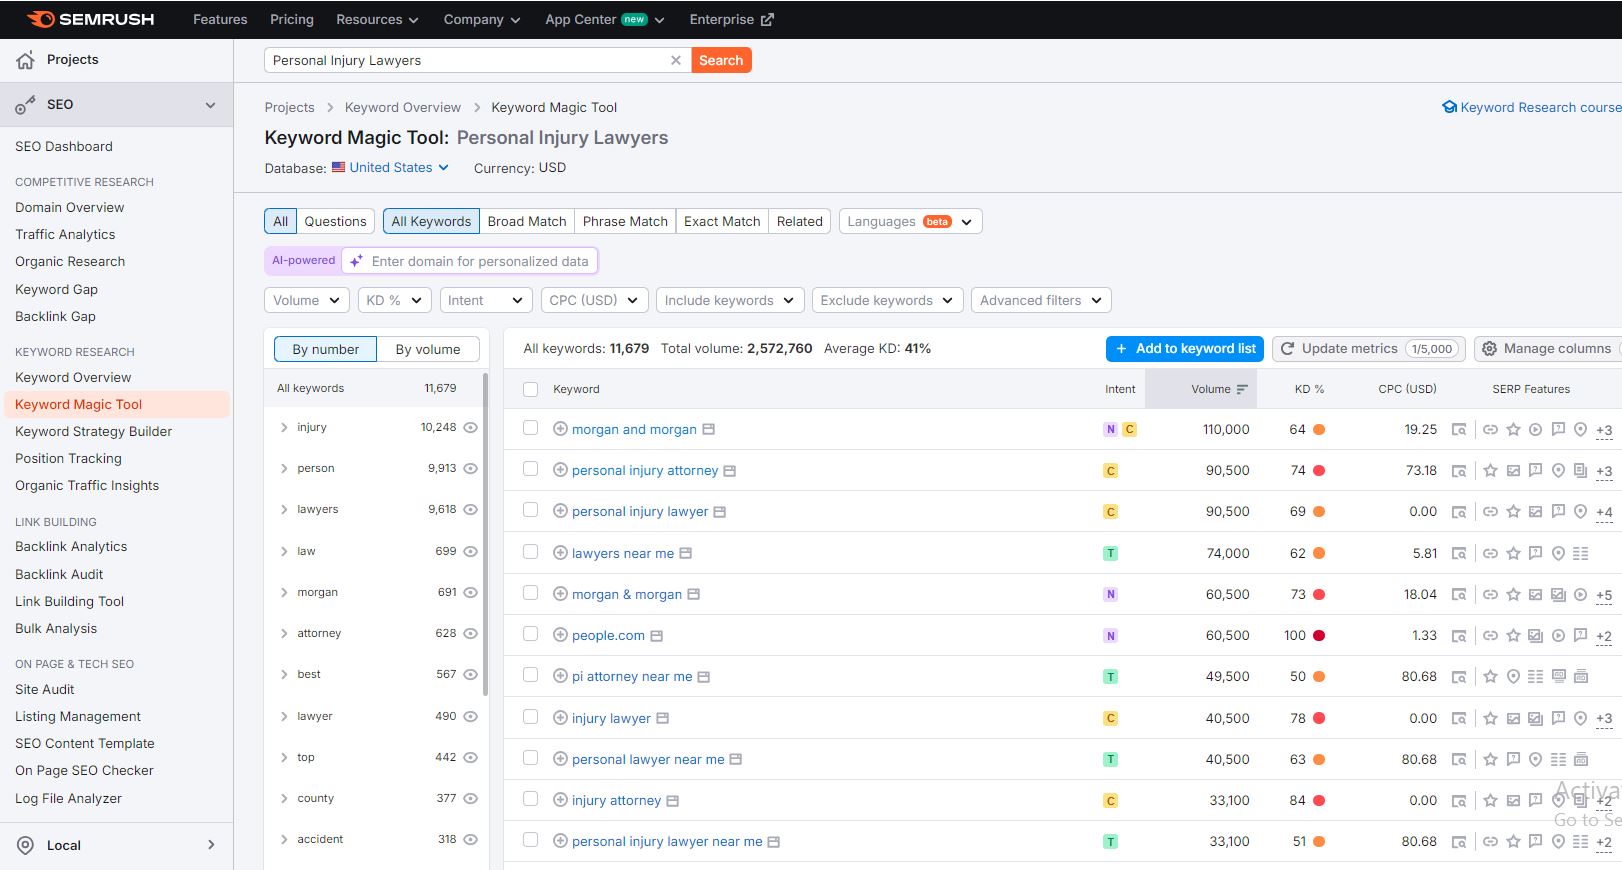Open the CPC (USD) filter dropdown

(x=594, y=300)
